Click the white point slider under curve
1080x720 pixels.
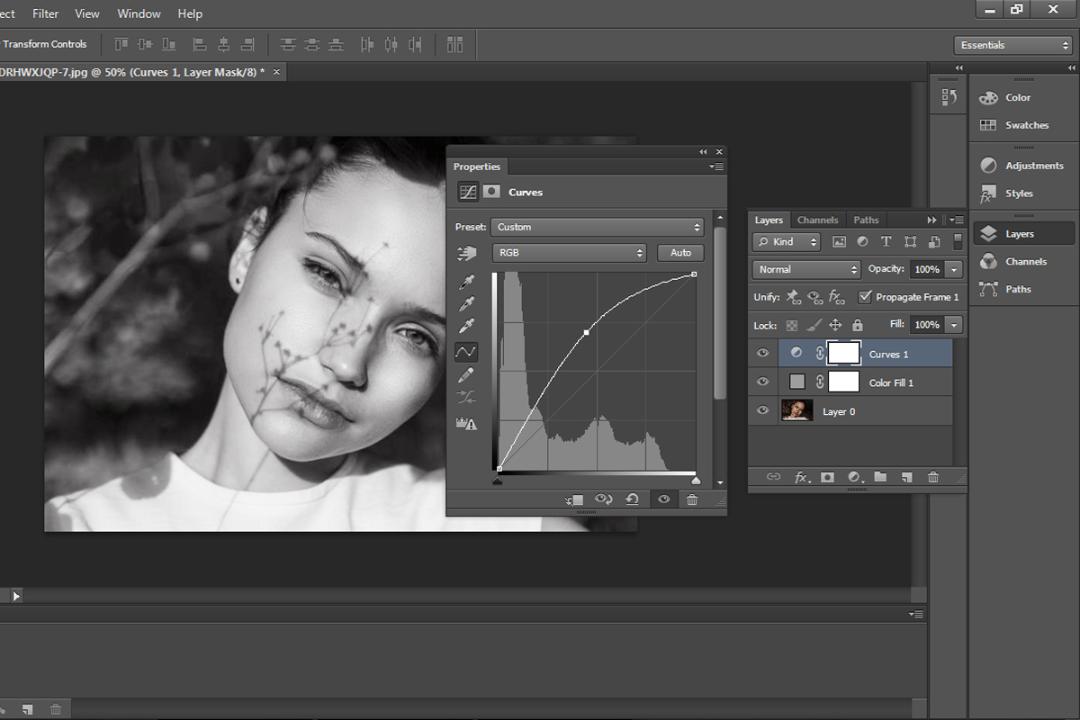coord(696,480)
